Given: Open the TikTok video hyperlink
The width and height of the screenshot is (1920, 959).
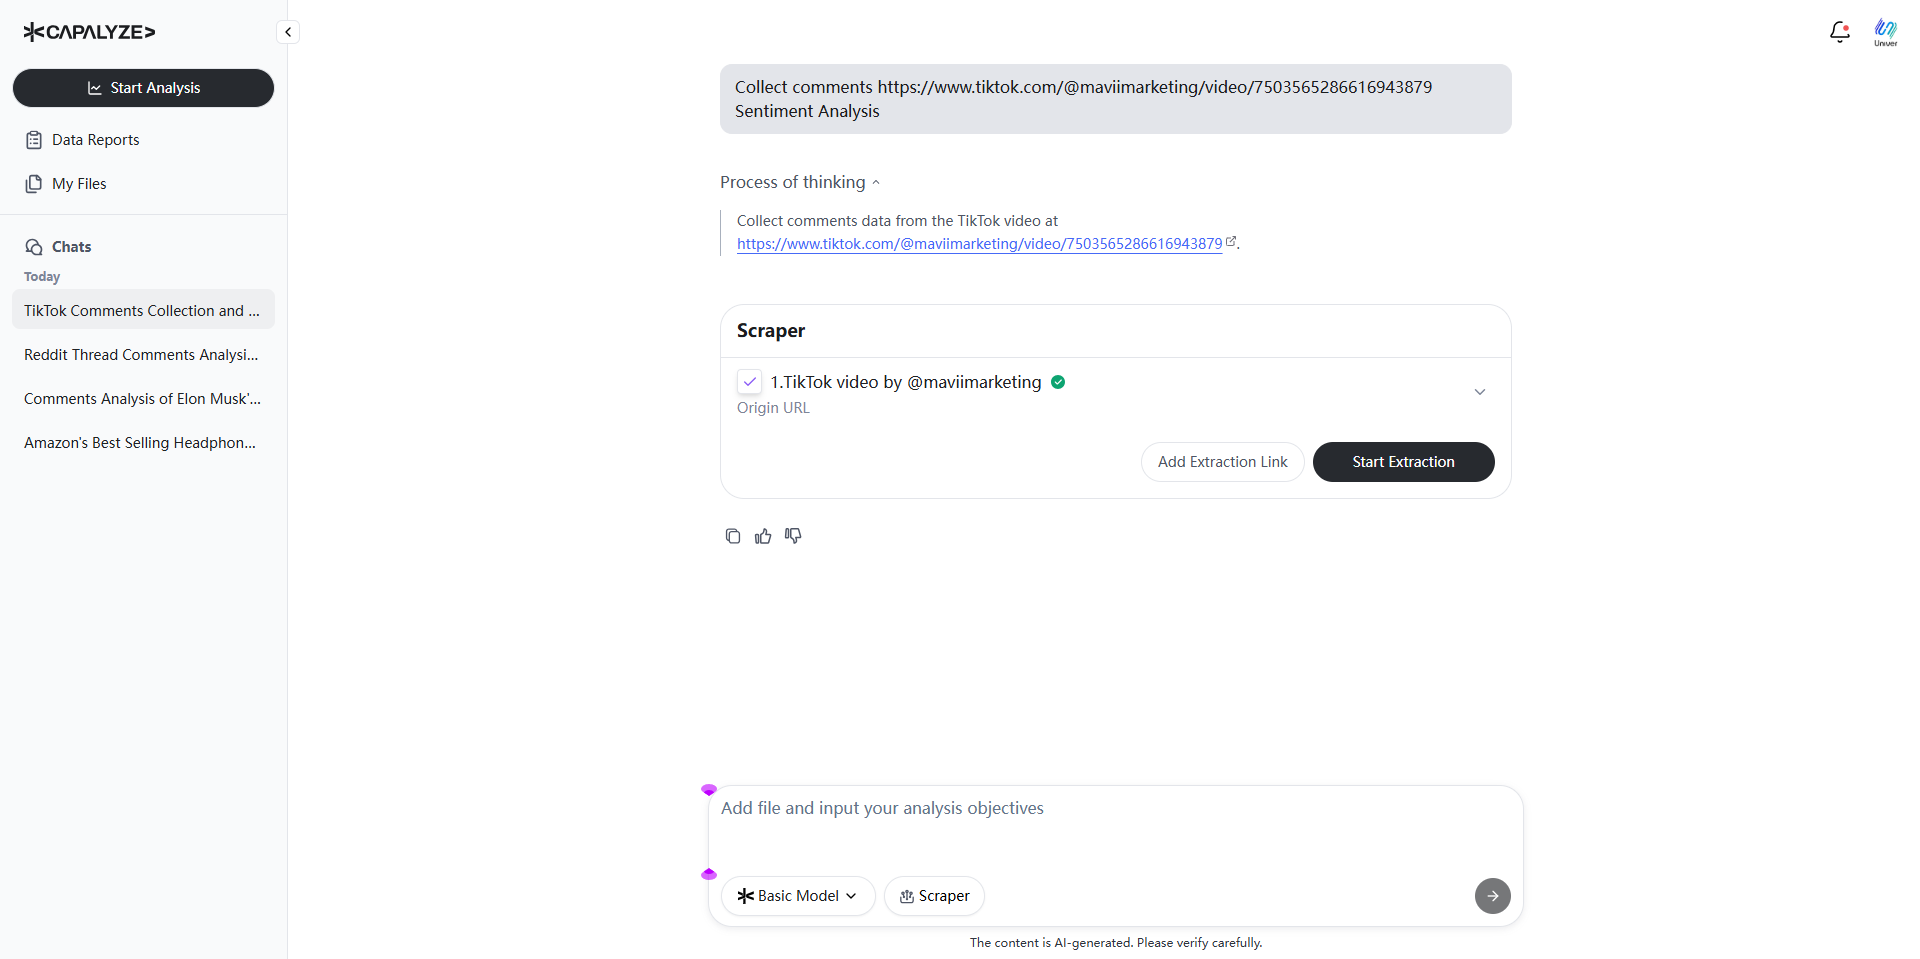Looking at the screenshot, I should point(979,244).
